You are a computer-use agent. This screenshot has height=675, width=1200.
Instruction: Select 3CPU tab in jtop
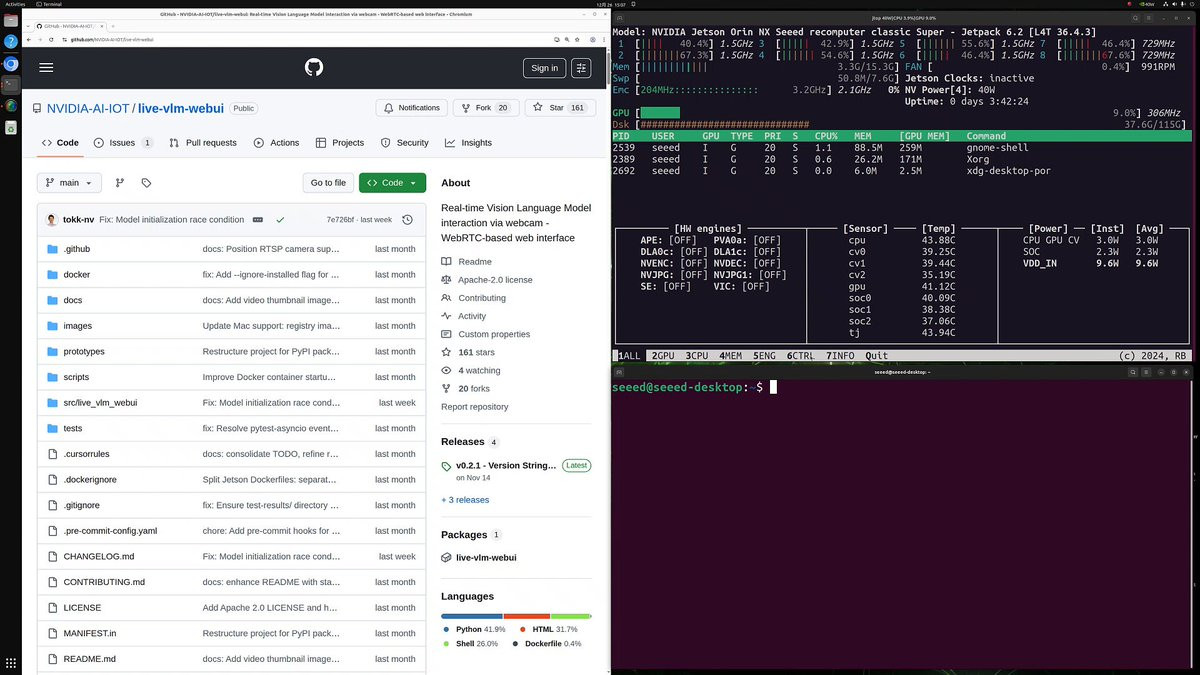click(698, 356)
